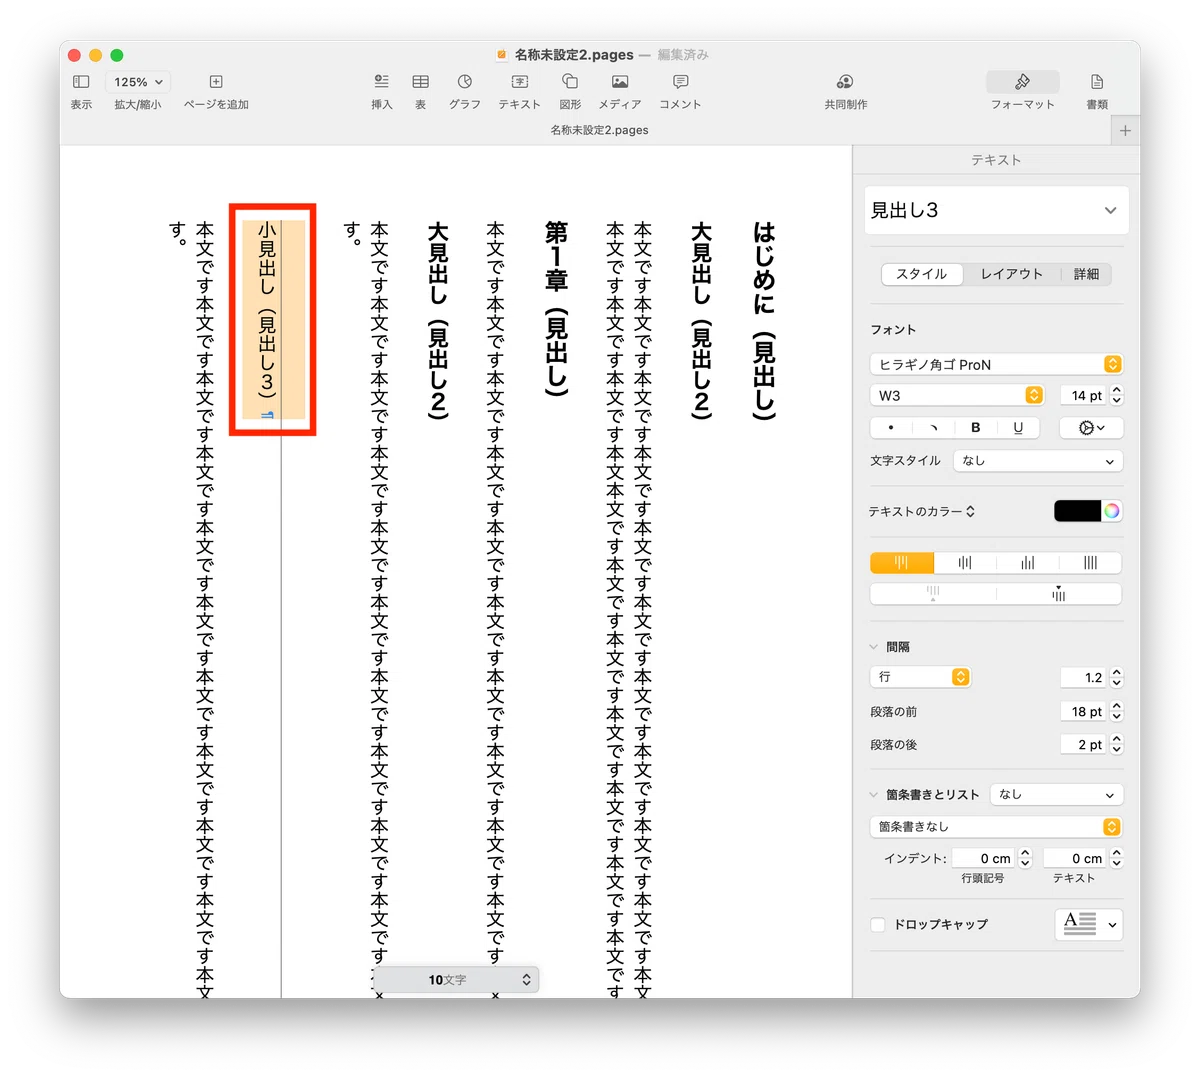
Task: Click the 名称未設定2.pages window title
Action: (x=574, y=55)
